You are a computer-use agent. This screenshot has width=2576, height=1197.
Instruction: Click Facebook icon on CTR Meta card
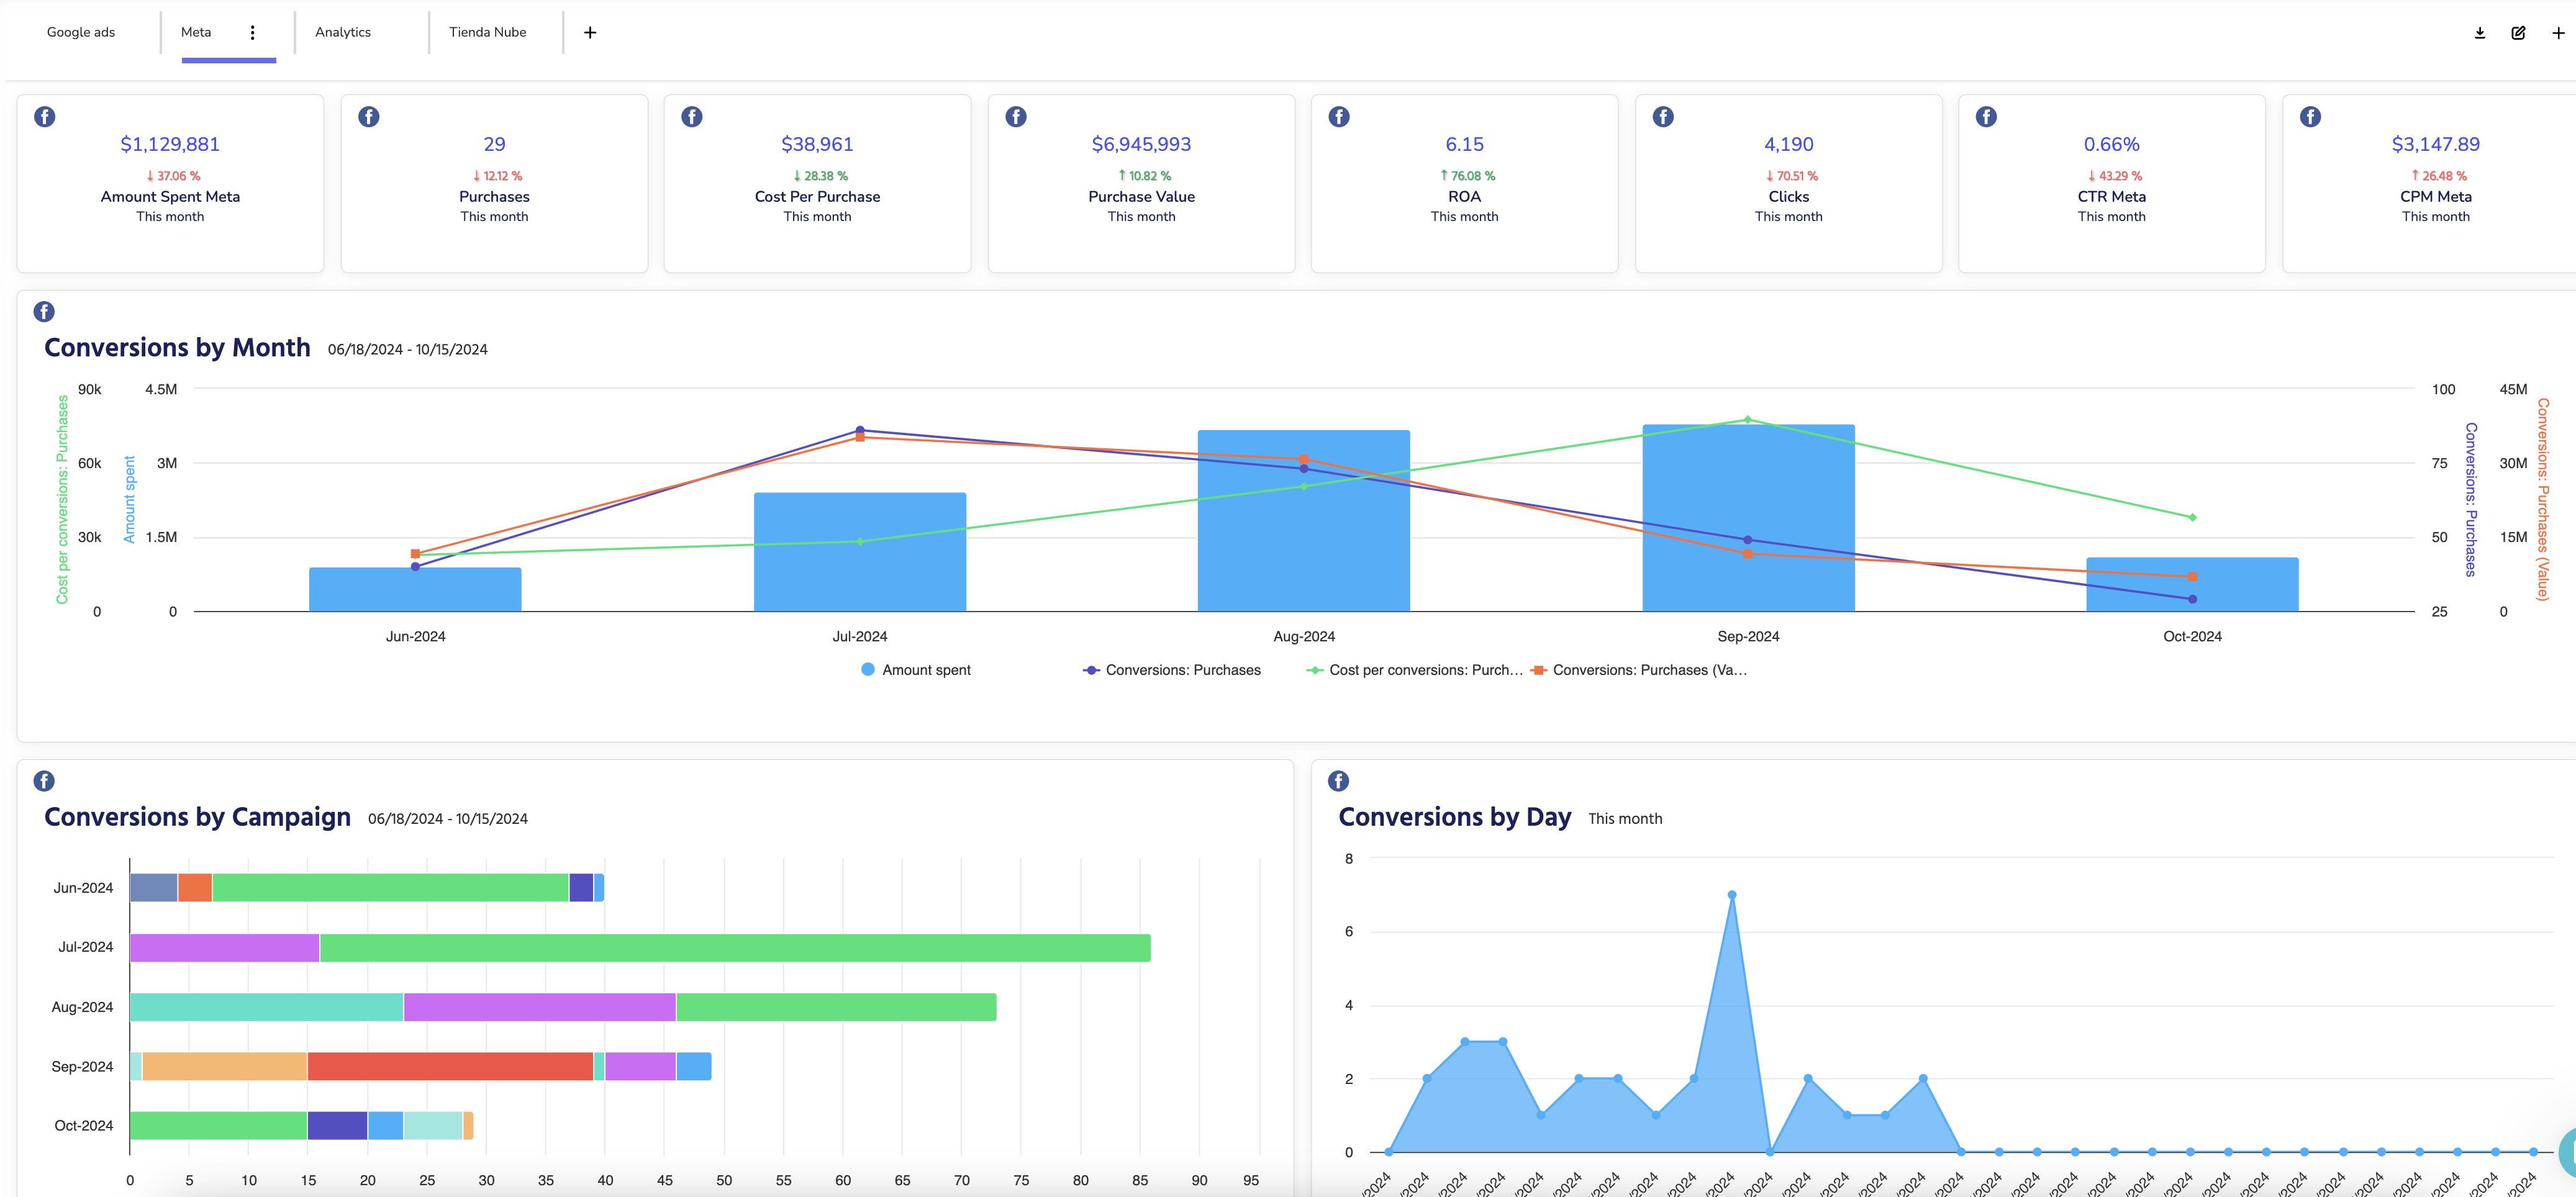pyautogui.click(x=1986, y=117)
